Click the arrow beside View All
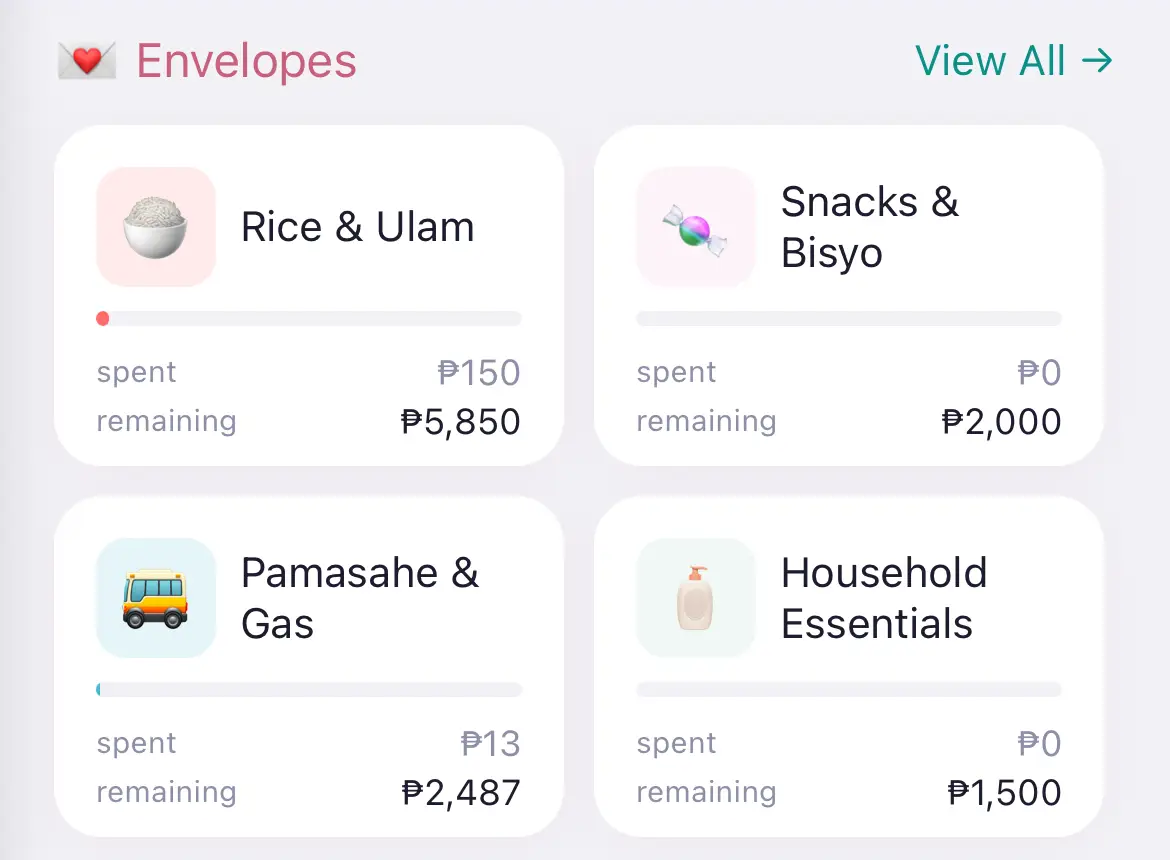 tap(1097, 61)
